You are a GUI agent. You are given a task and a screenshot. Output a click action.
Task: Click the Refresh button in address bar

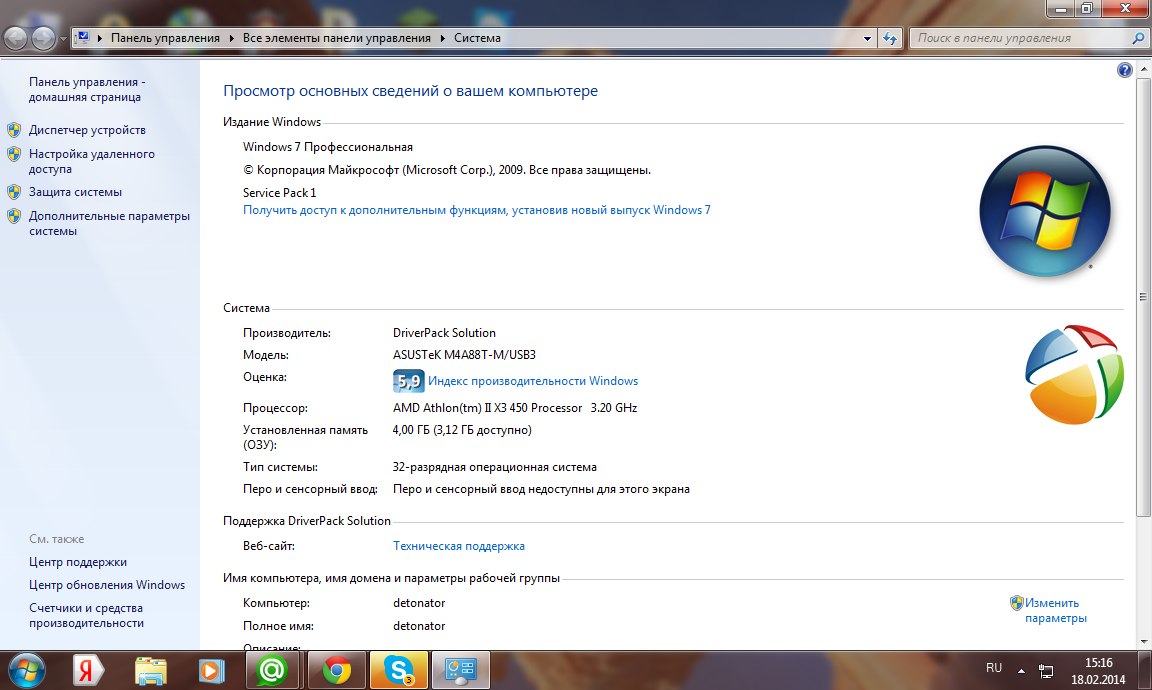[890, 38]
